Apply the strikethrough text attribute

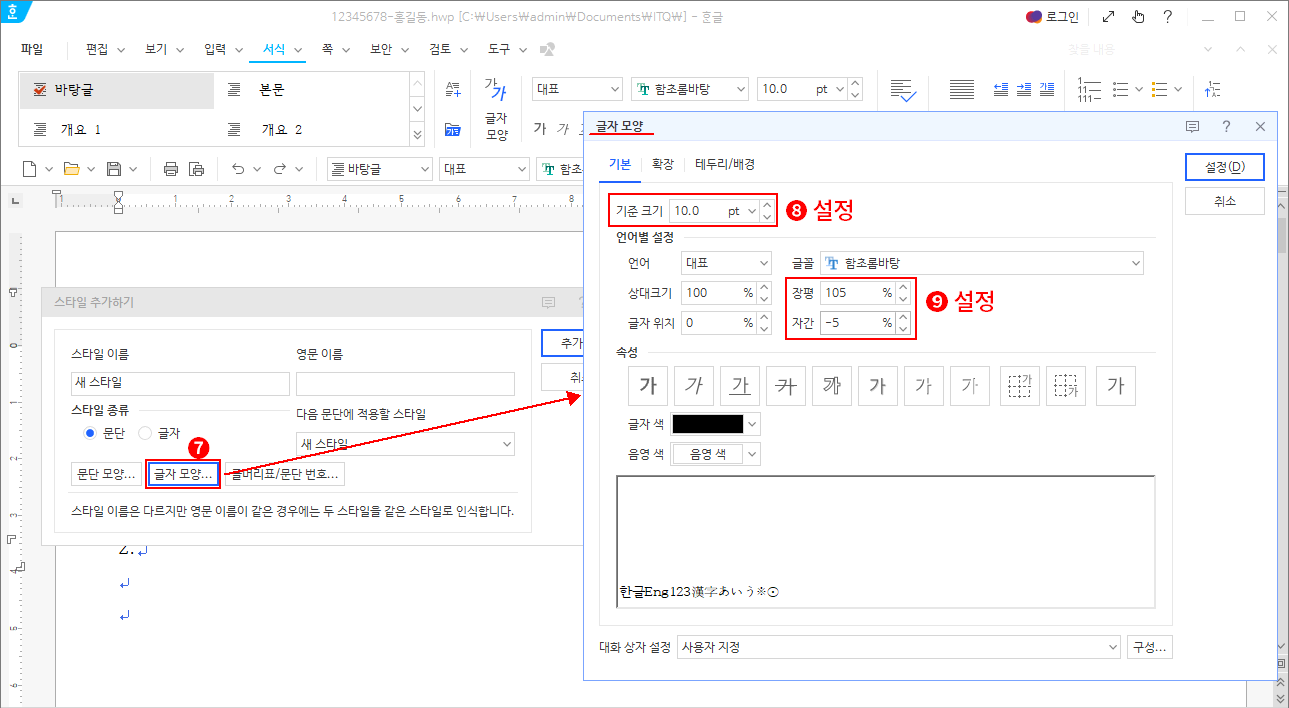click(x=785, y=385)
